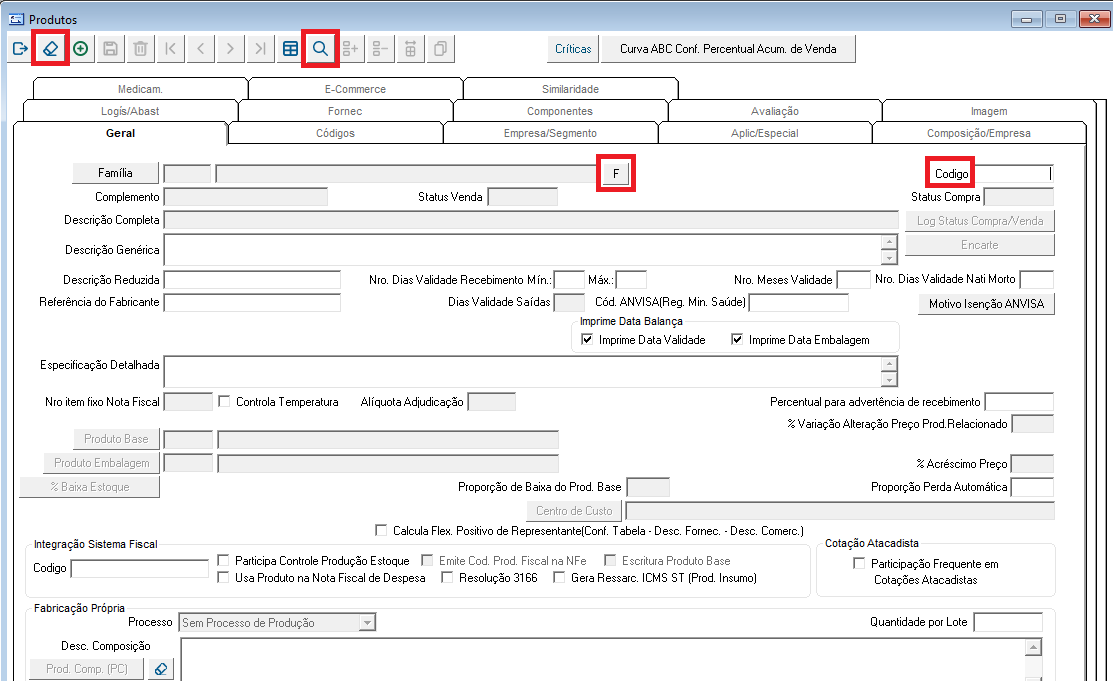Open the Processo dropdown list

[367, 623]
